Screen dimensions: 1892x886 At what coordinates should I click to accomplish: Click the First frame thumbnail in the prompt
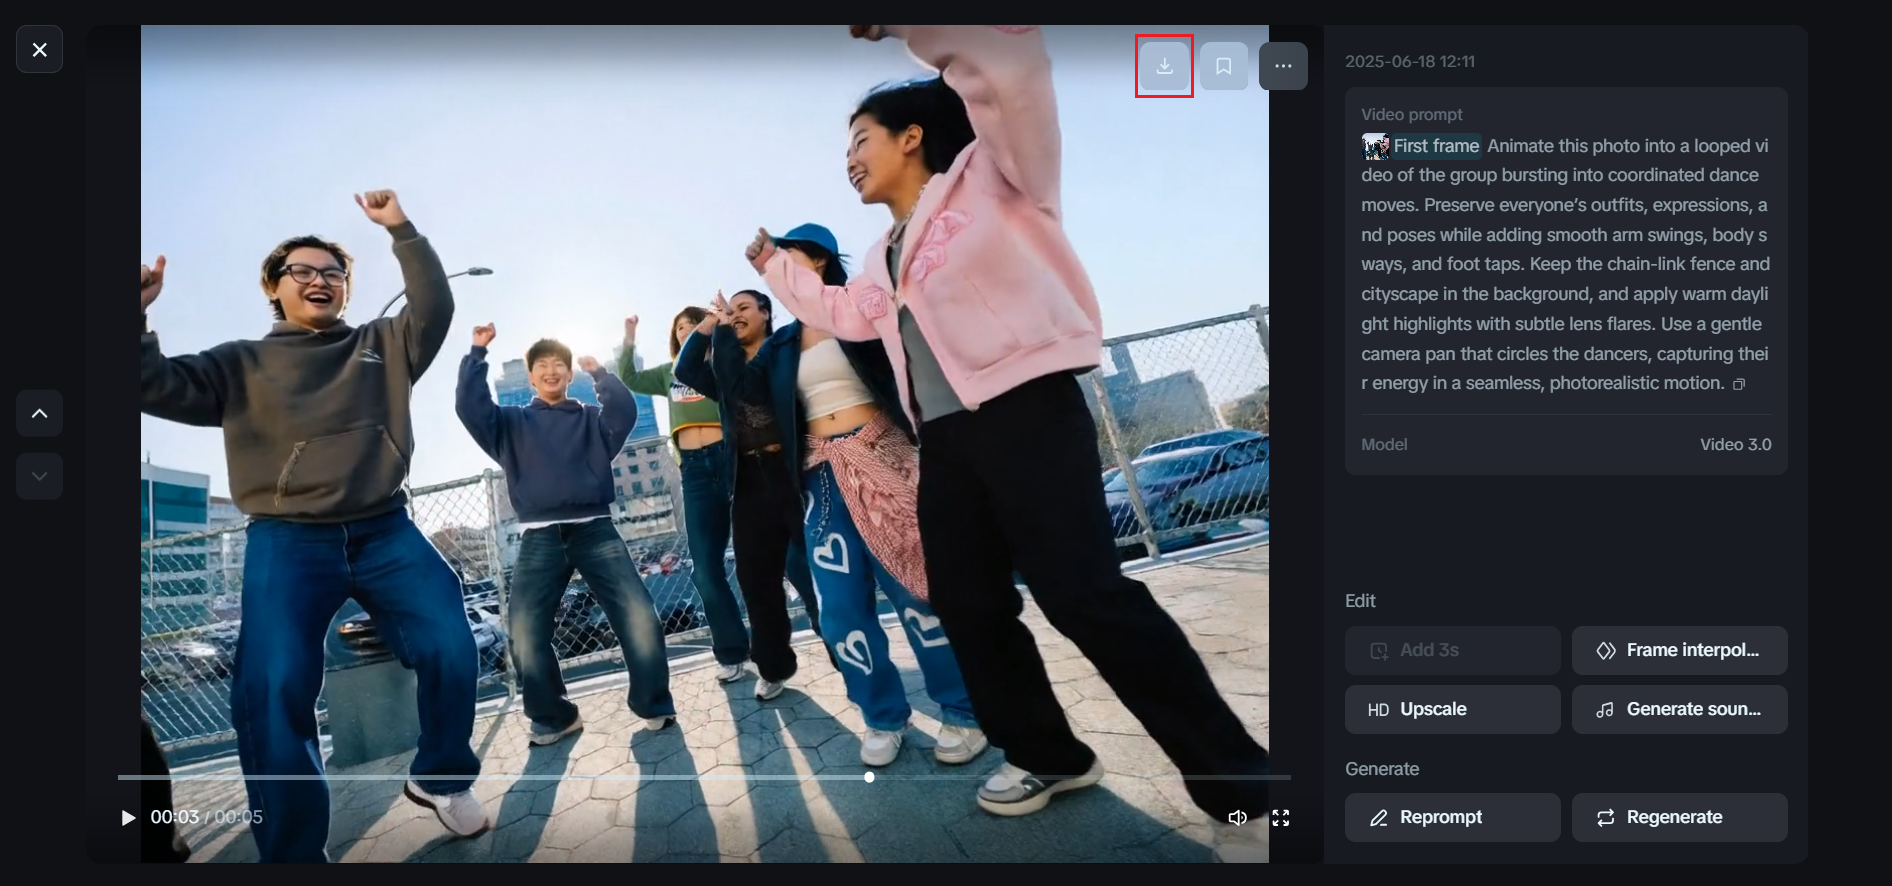[1376, 146]
